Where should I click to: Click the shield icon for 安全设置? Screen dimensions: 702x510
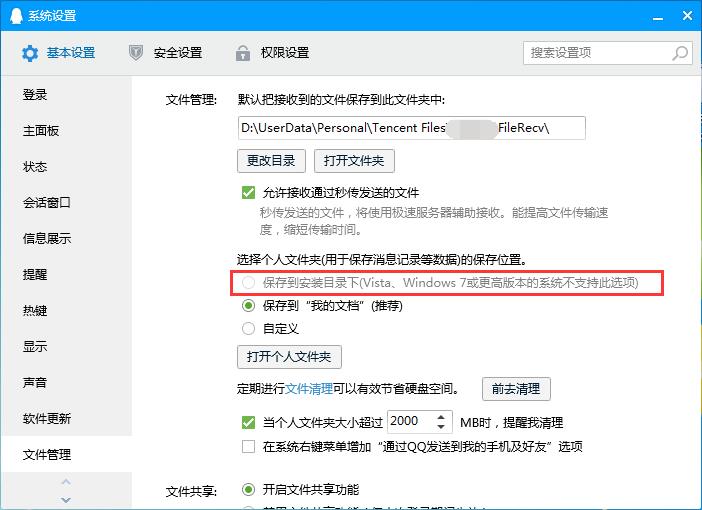[136, 52]
